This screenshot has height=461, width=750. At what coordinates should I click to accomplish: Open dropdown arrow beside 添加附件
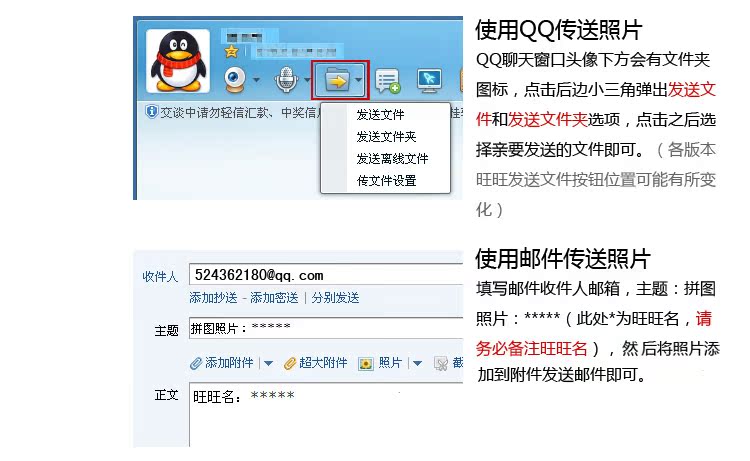tap(268, 363)
